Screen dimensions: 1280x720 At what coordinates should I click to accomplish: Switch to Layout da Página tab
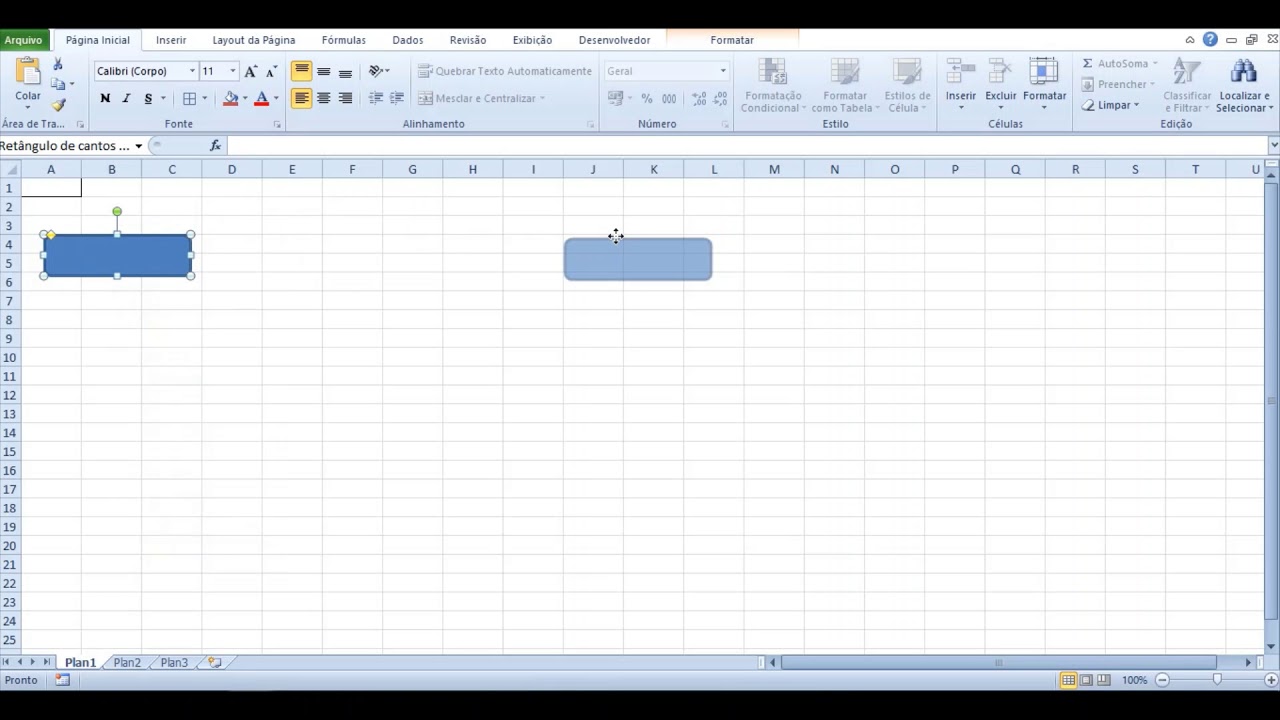[x=254, y=40]
